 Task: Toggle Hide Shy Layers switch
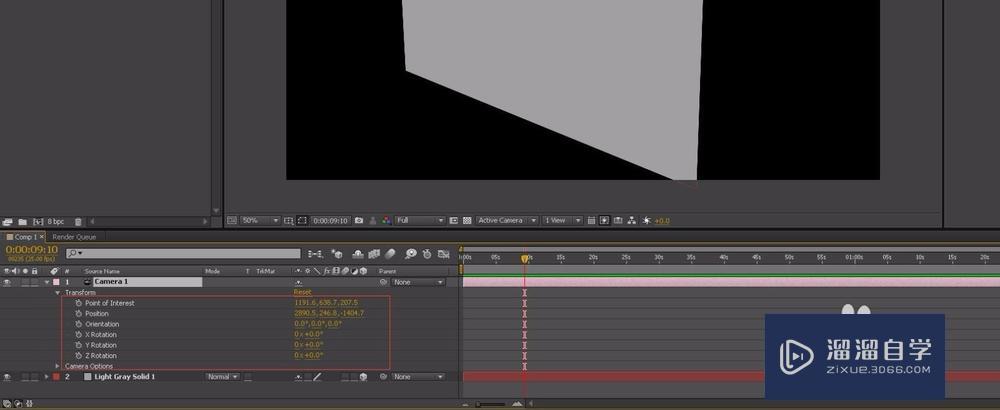358,254
